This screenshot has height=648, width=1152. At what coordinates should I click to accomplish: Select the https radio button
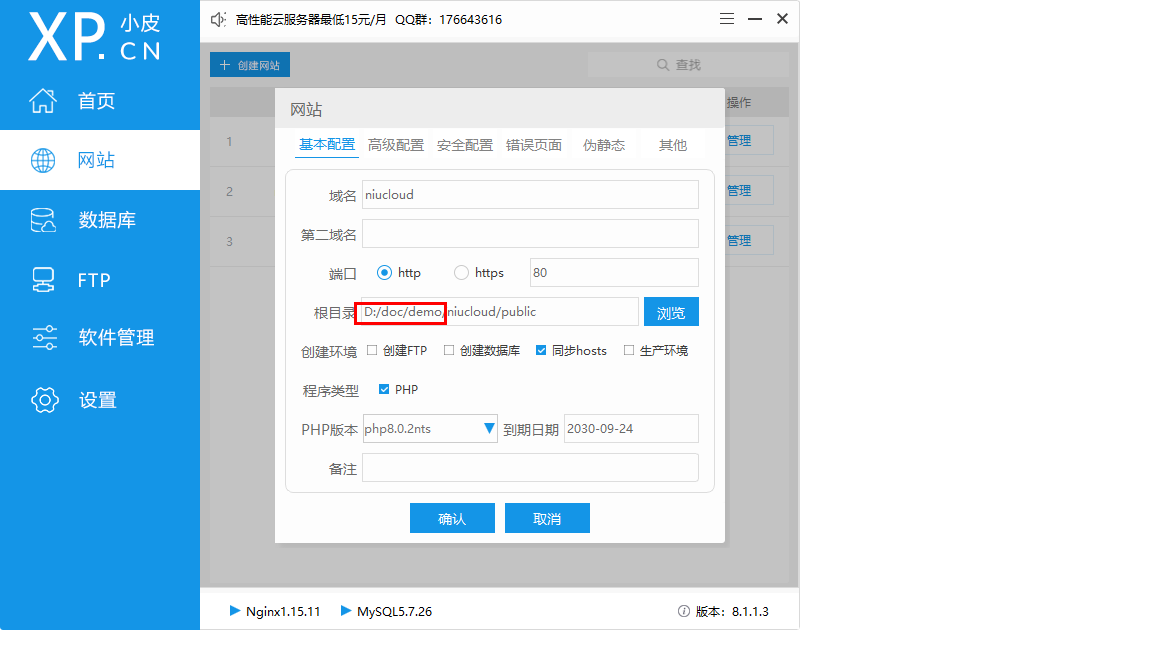click(x=461, y=273)
